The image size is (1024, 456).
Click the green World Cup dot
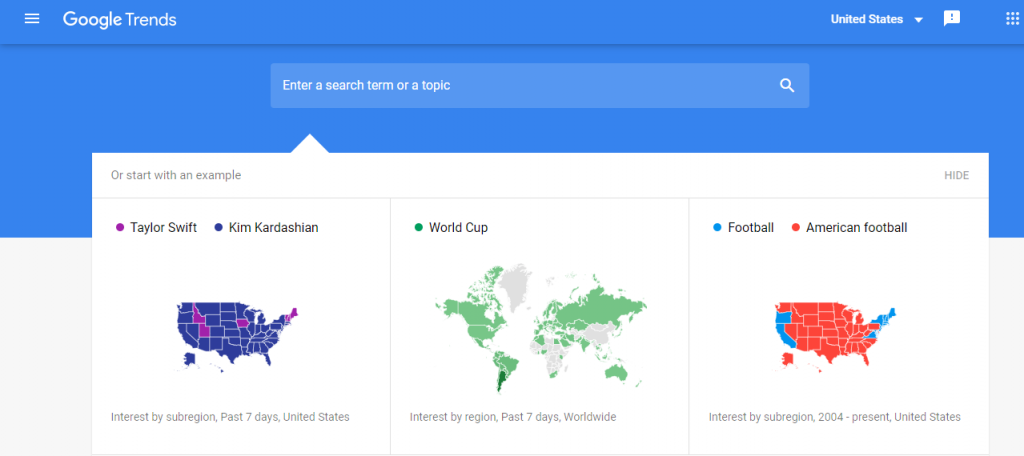(419, 228)
